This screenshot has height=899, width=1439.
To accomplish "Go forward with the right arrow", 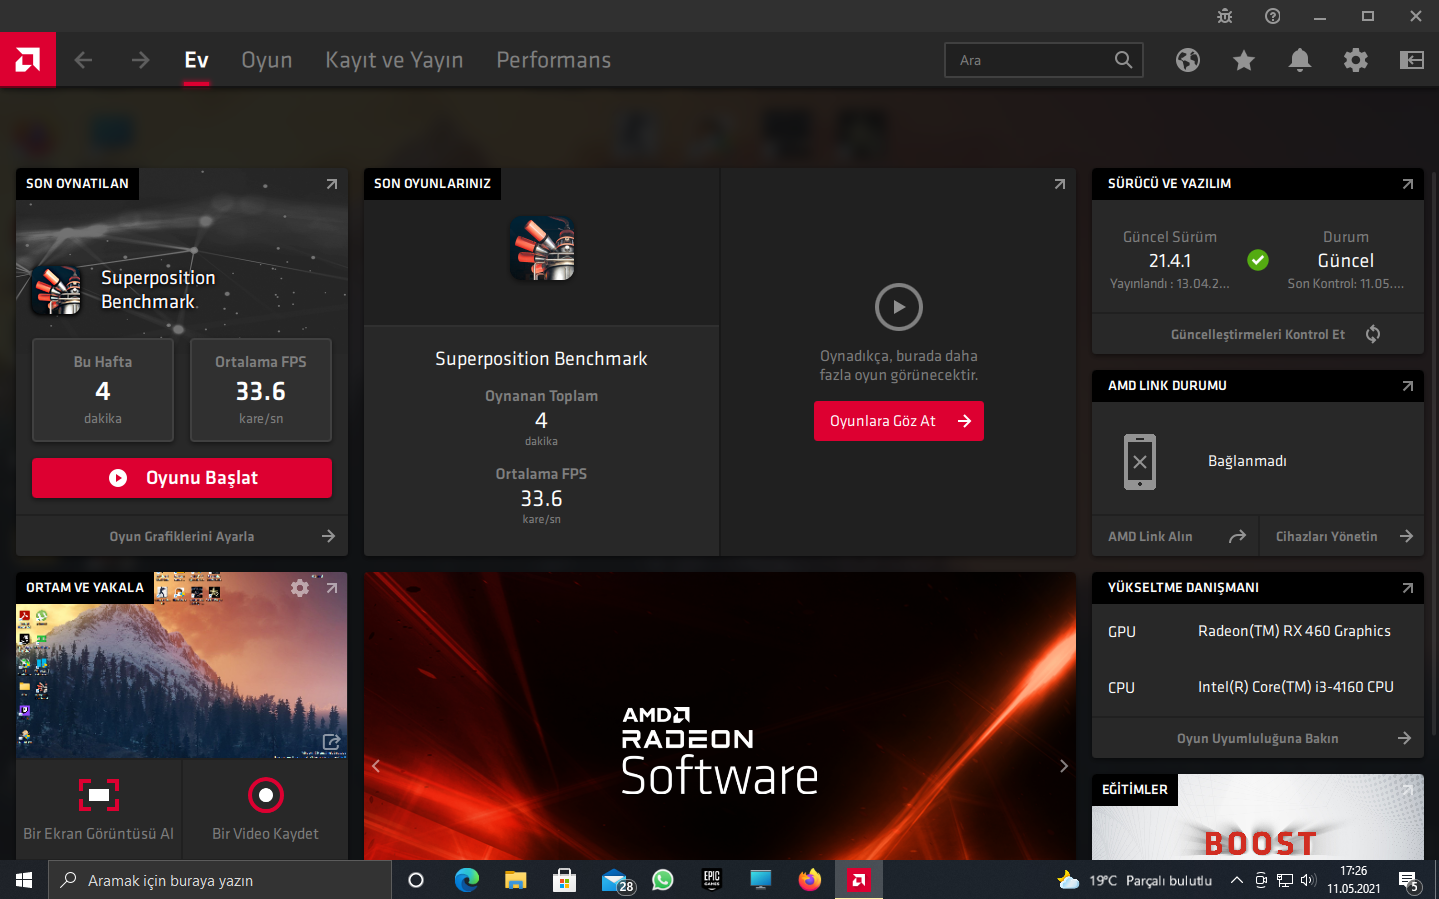I will [140, 60].
